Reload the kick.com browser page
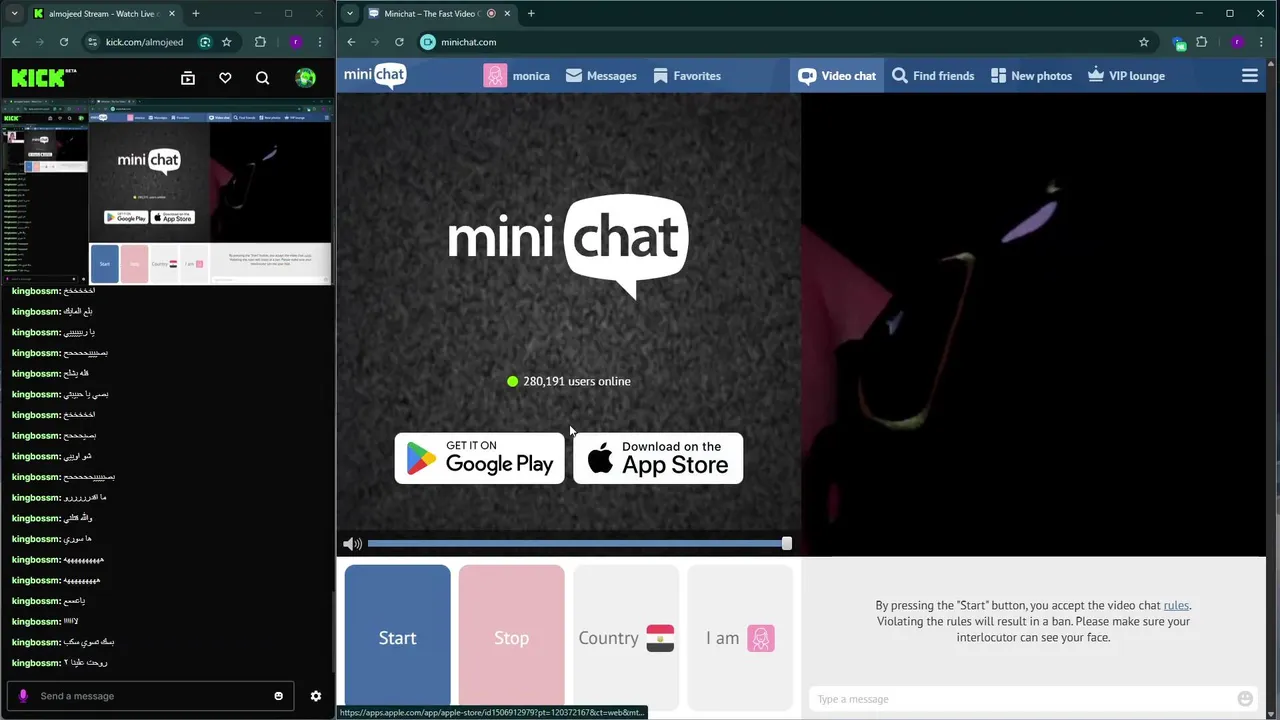Image resolution: width=1280 pixels, height=720 pixels. [x=64, y=42]
